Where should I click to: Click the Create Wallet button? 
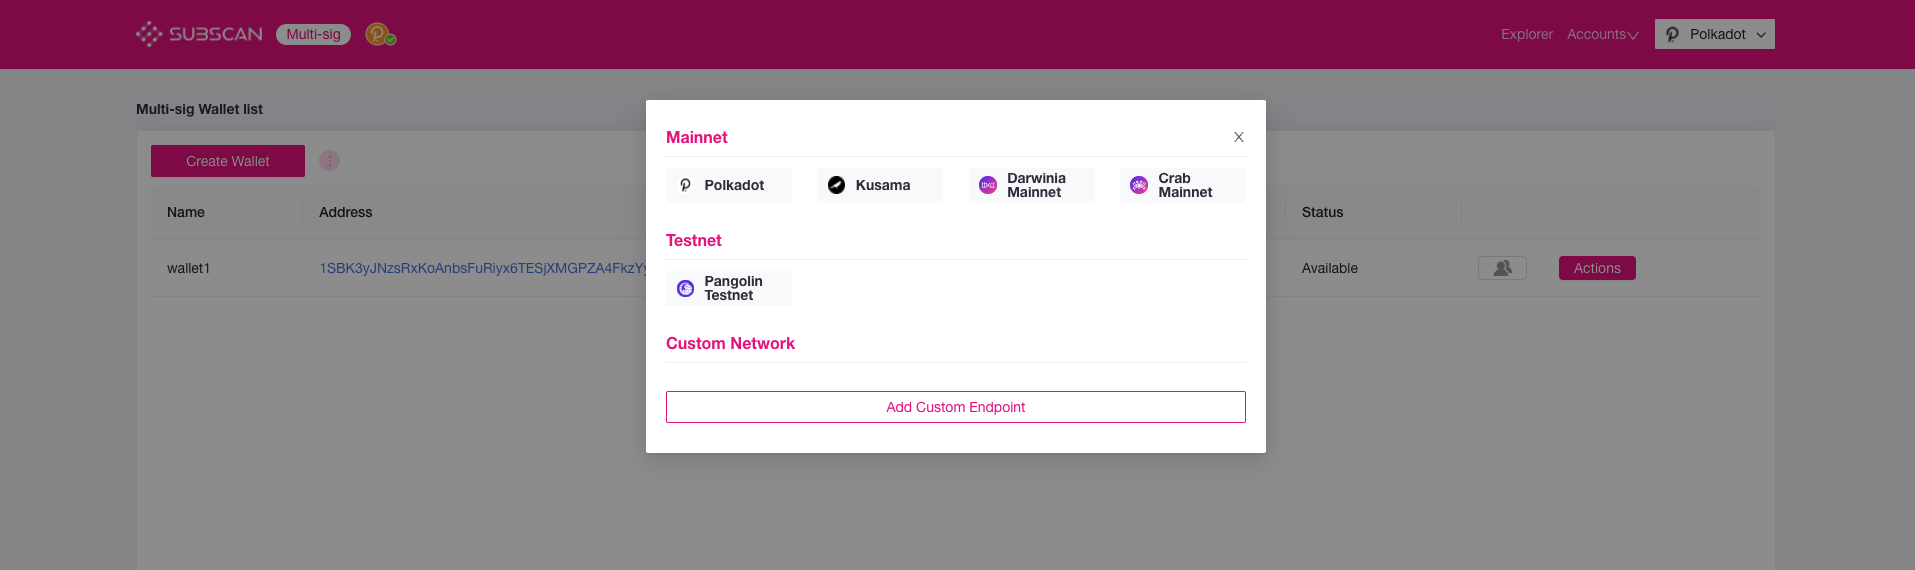228,161
